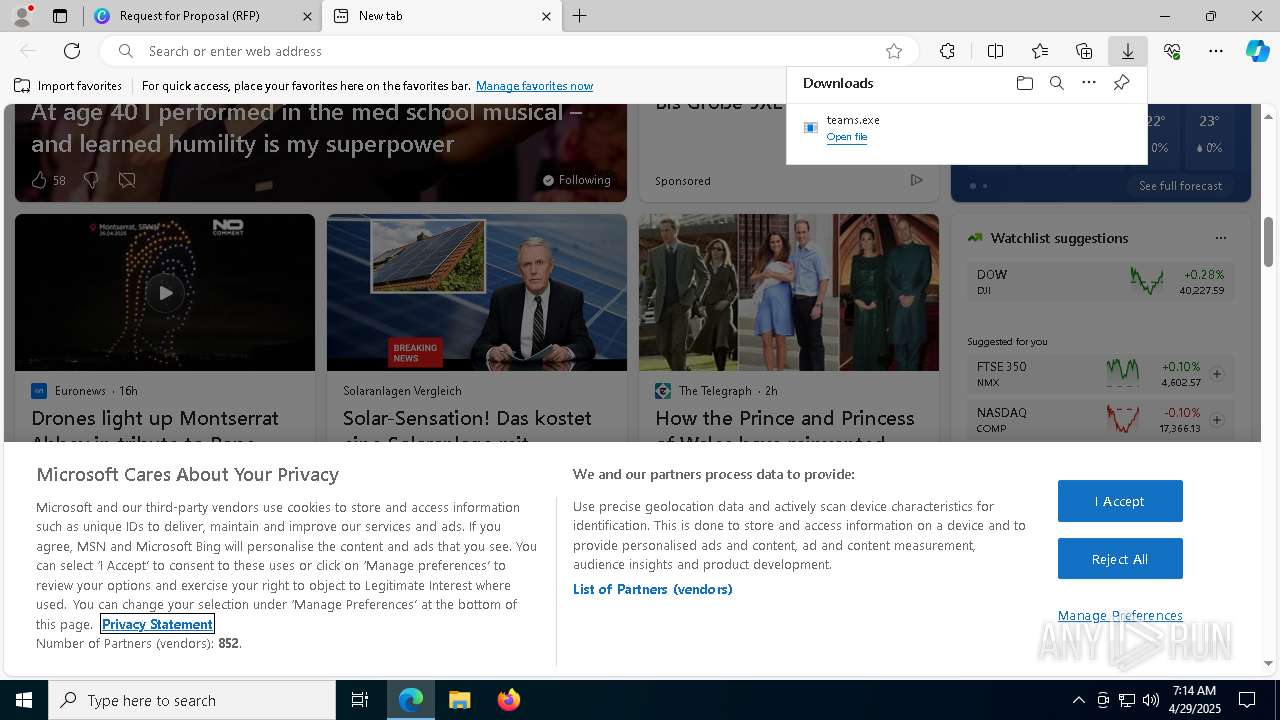
Task: Open the volume control icon
Action: point(1151,700)
